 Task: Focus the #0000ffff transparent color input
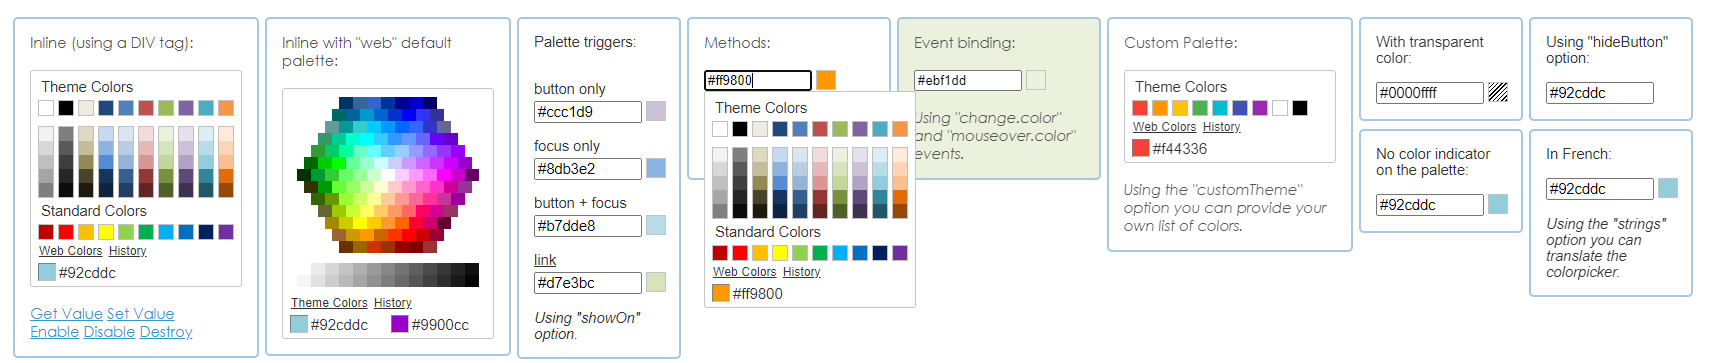point(1429,93)
